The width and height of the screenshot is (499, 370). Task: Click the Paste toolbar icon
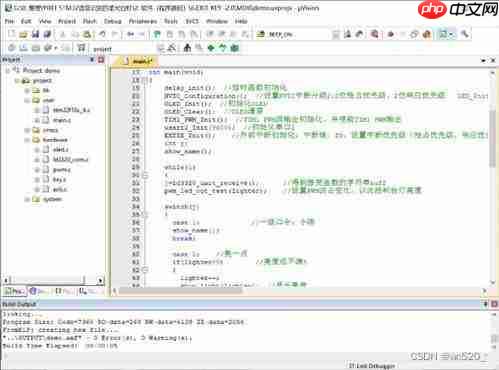[x=87, y=34]
